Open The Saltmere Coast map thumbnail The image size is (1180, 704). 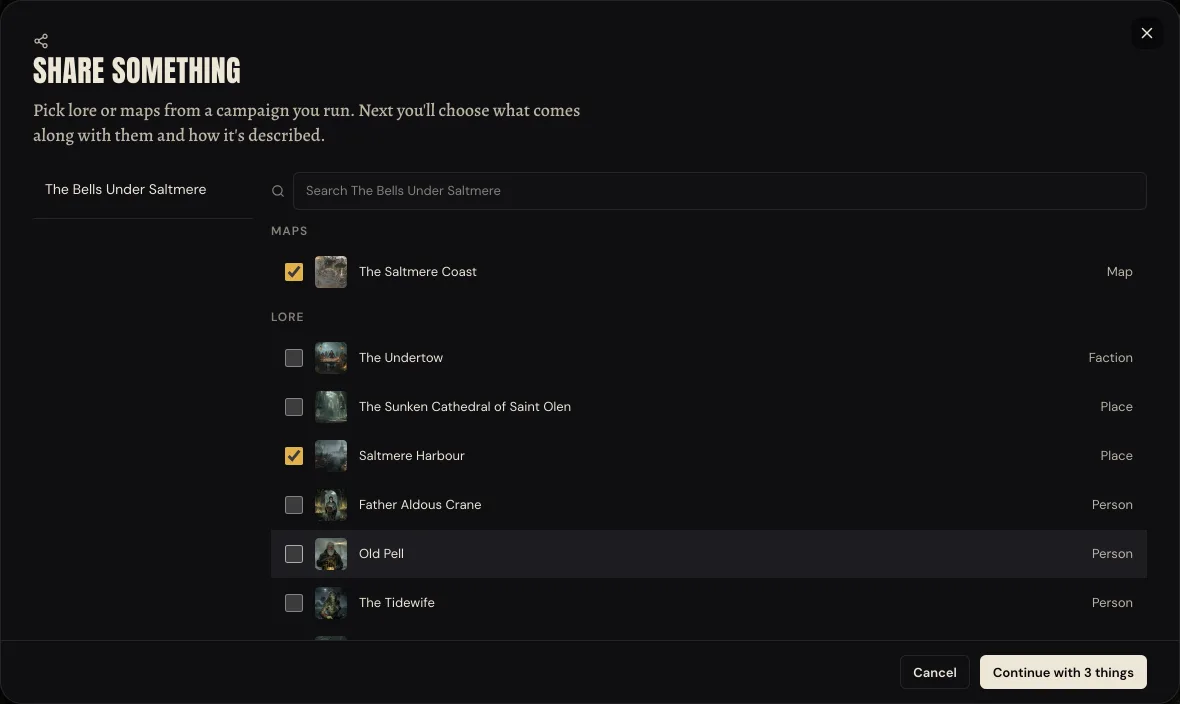(330, 272)
